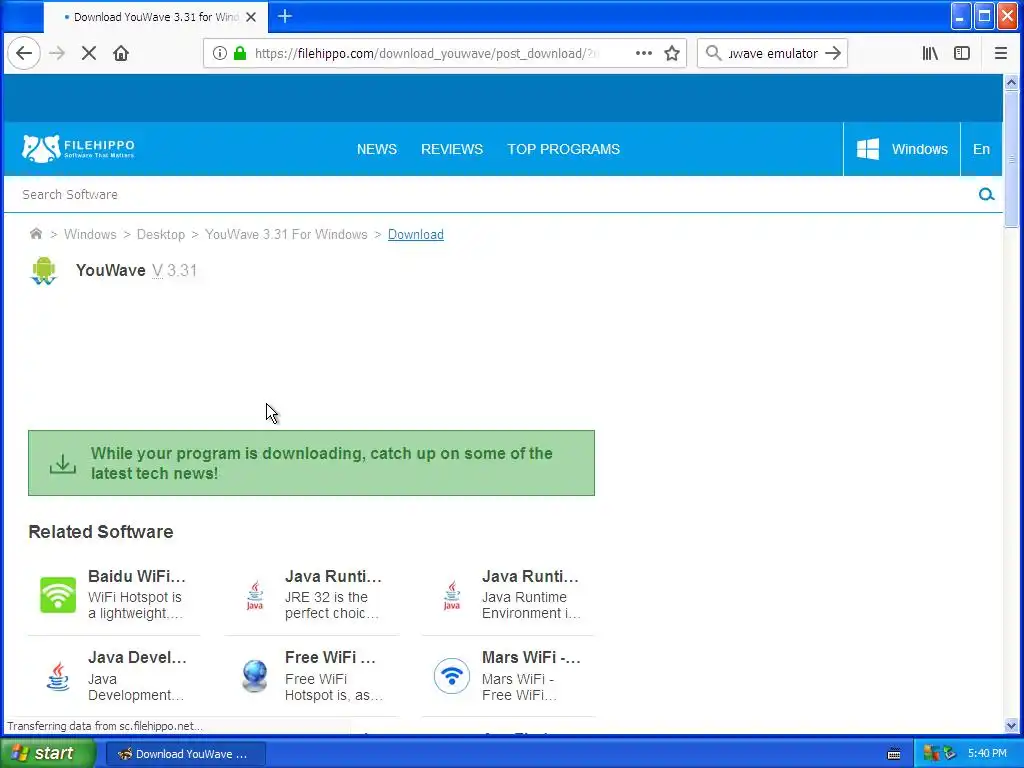
Task: Click YouWave 3.31 For Windows breadcrumb
Action: click(286, 234)
